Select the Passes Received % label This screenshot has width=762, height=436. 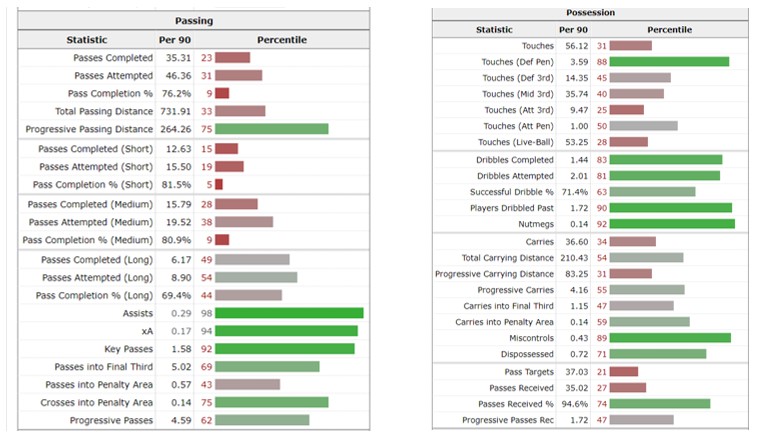516,404
